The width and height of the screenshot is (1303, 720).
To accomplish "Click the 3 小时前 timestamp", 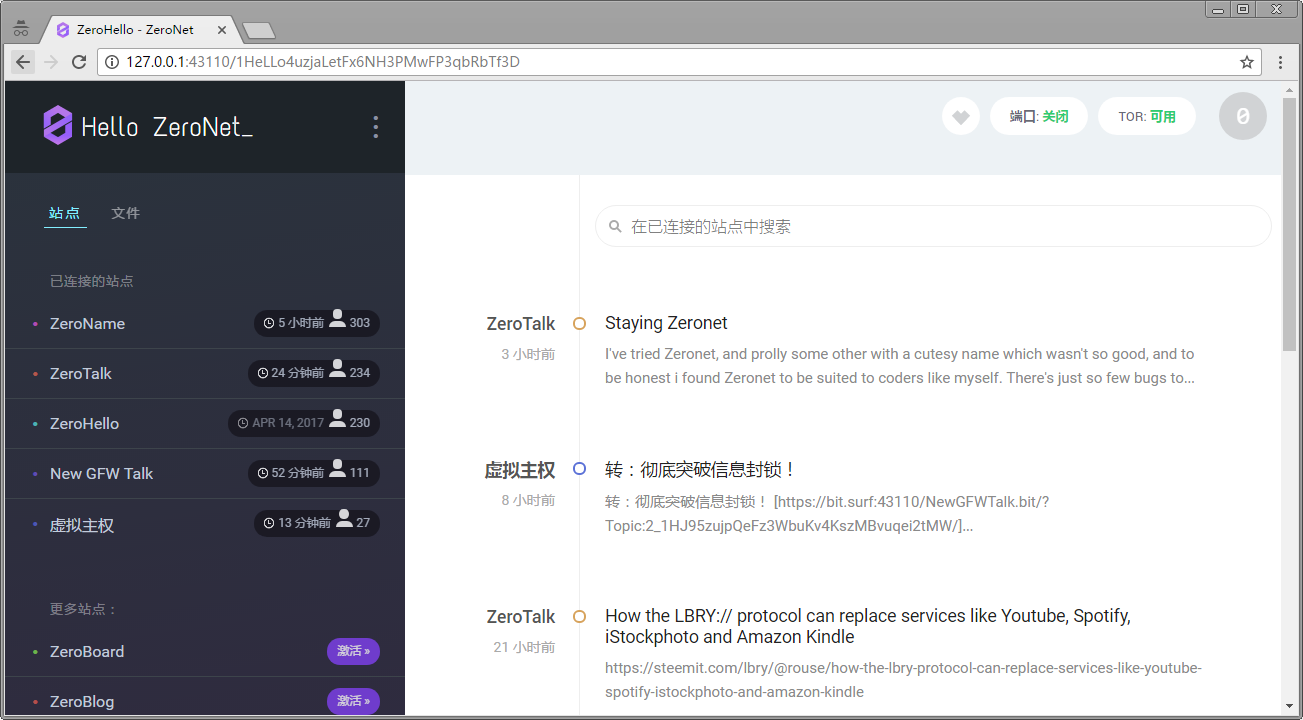I will [x=528, y=354].
